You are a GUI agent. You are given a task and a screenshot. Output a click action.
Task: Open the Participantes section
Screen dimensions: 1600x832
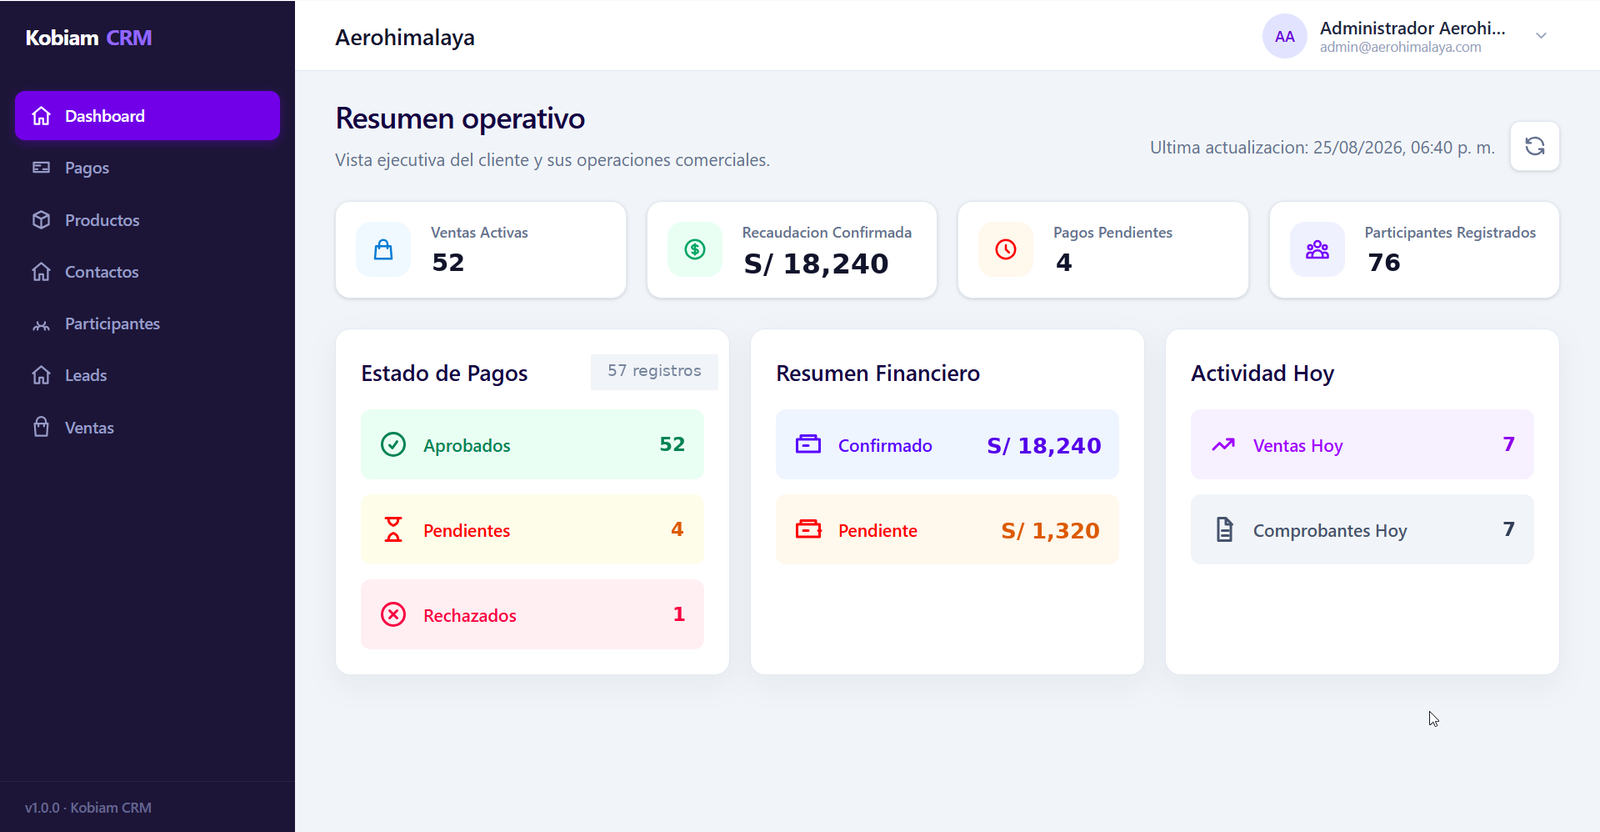147,324
